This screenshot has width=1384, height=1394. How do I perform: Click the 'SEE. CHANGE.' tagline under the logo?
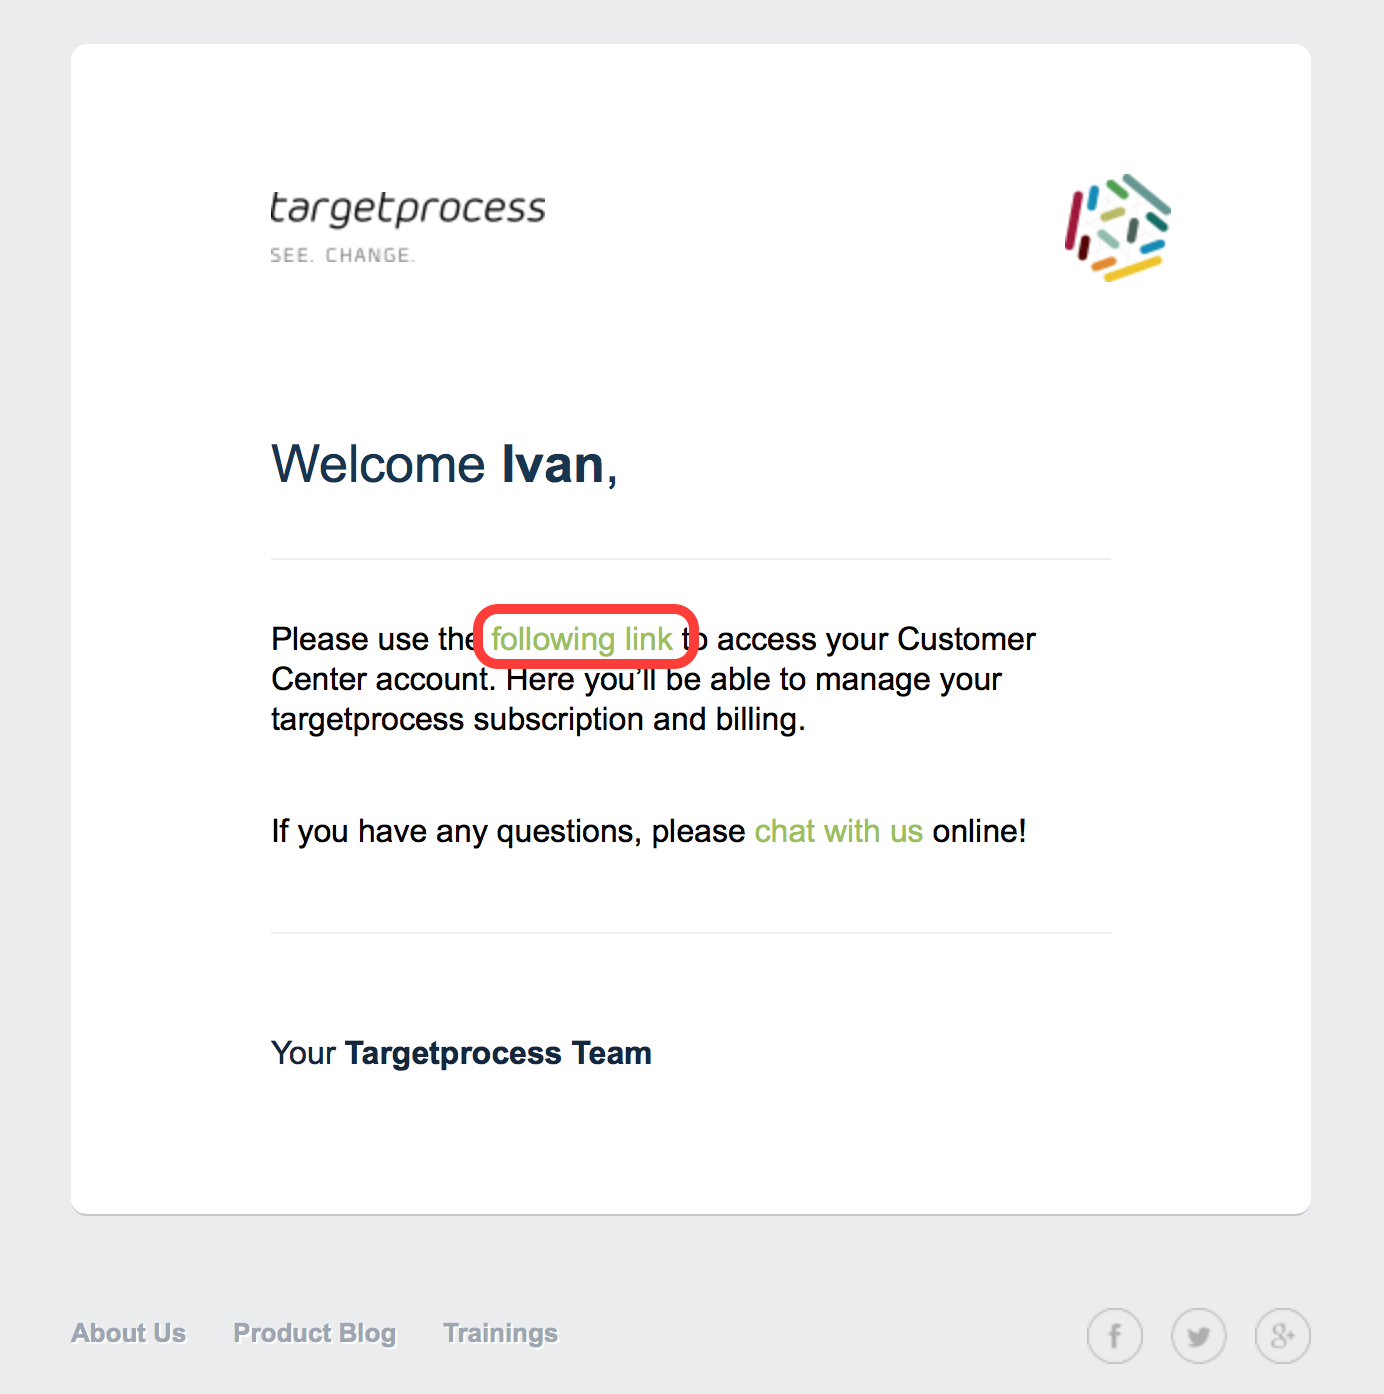[343, 255]
